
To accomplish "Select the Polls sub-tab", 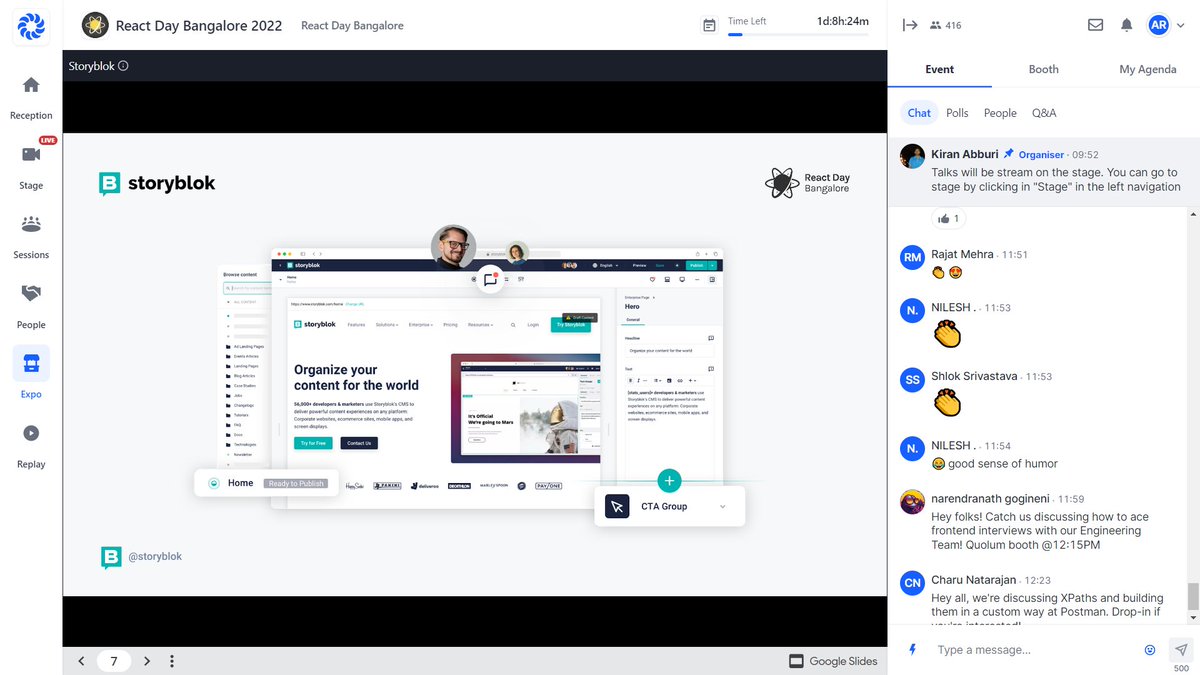I will pos(957,113).
